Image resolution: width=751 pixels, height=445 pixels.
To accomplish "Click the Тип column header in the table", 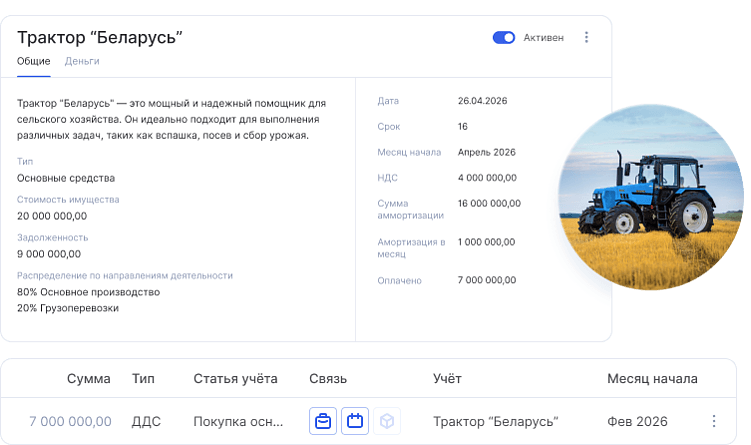I will (x=143, y=378).
